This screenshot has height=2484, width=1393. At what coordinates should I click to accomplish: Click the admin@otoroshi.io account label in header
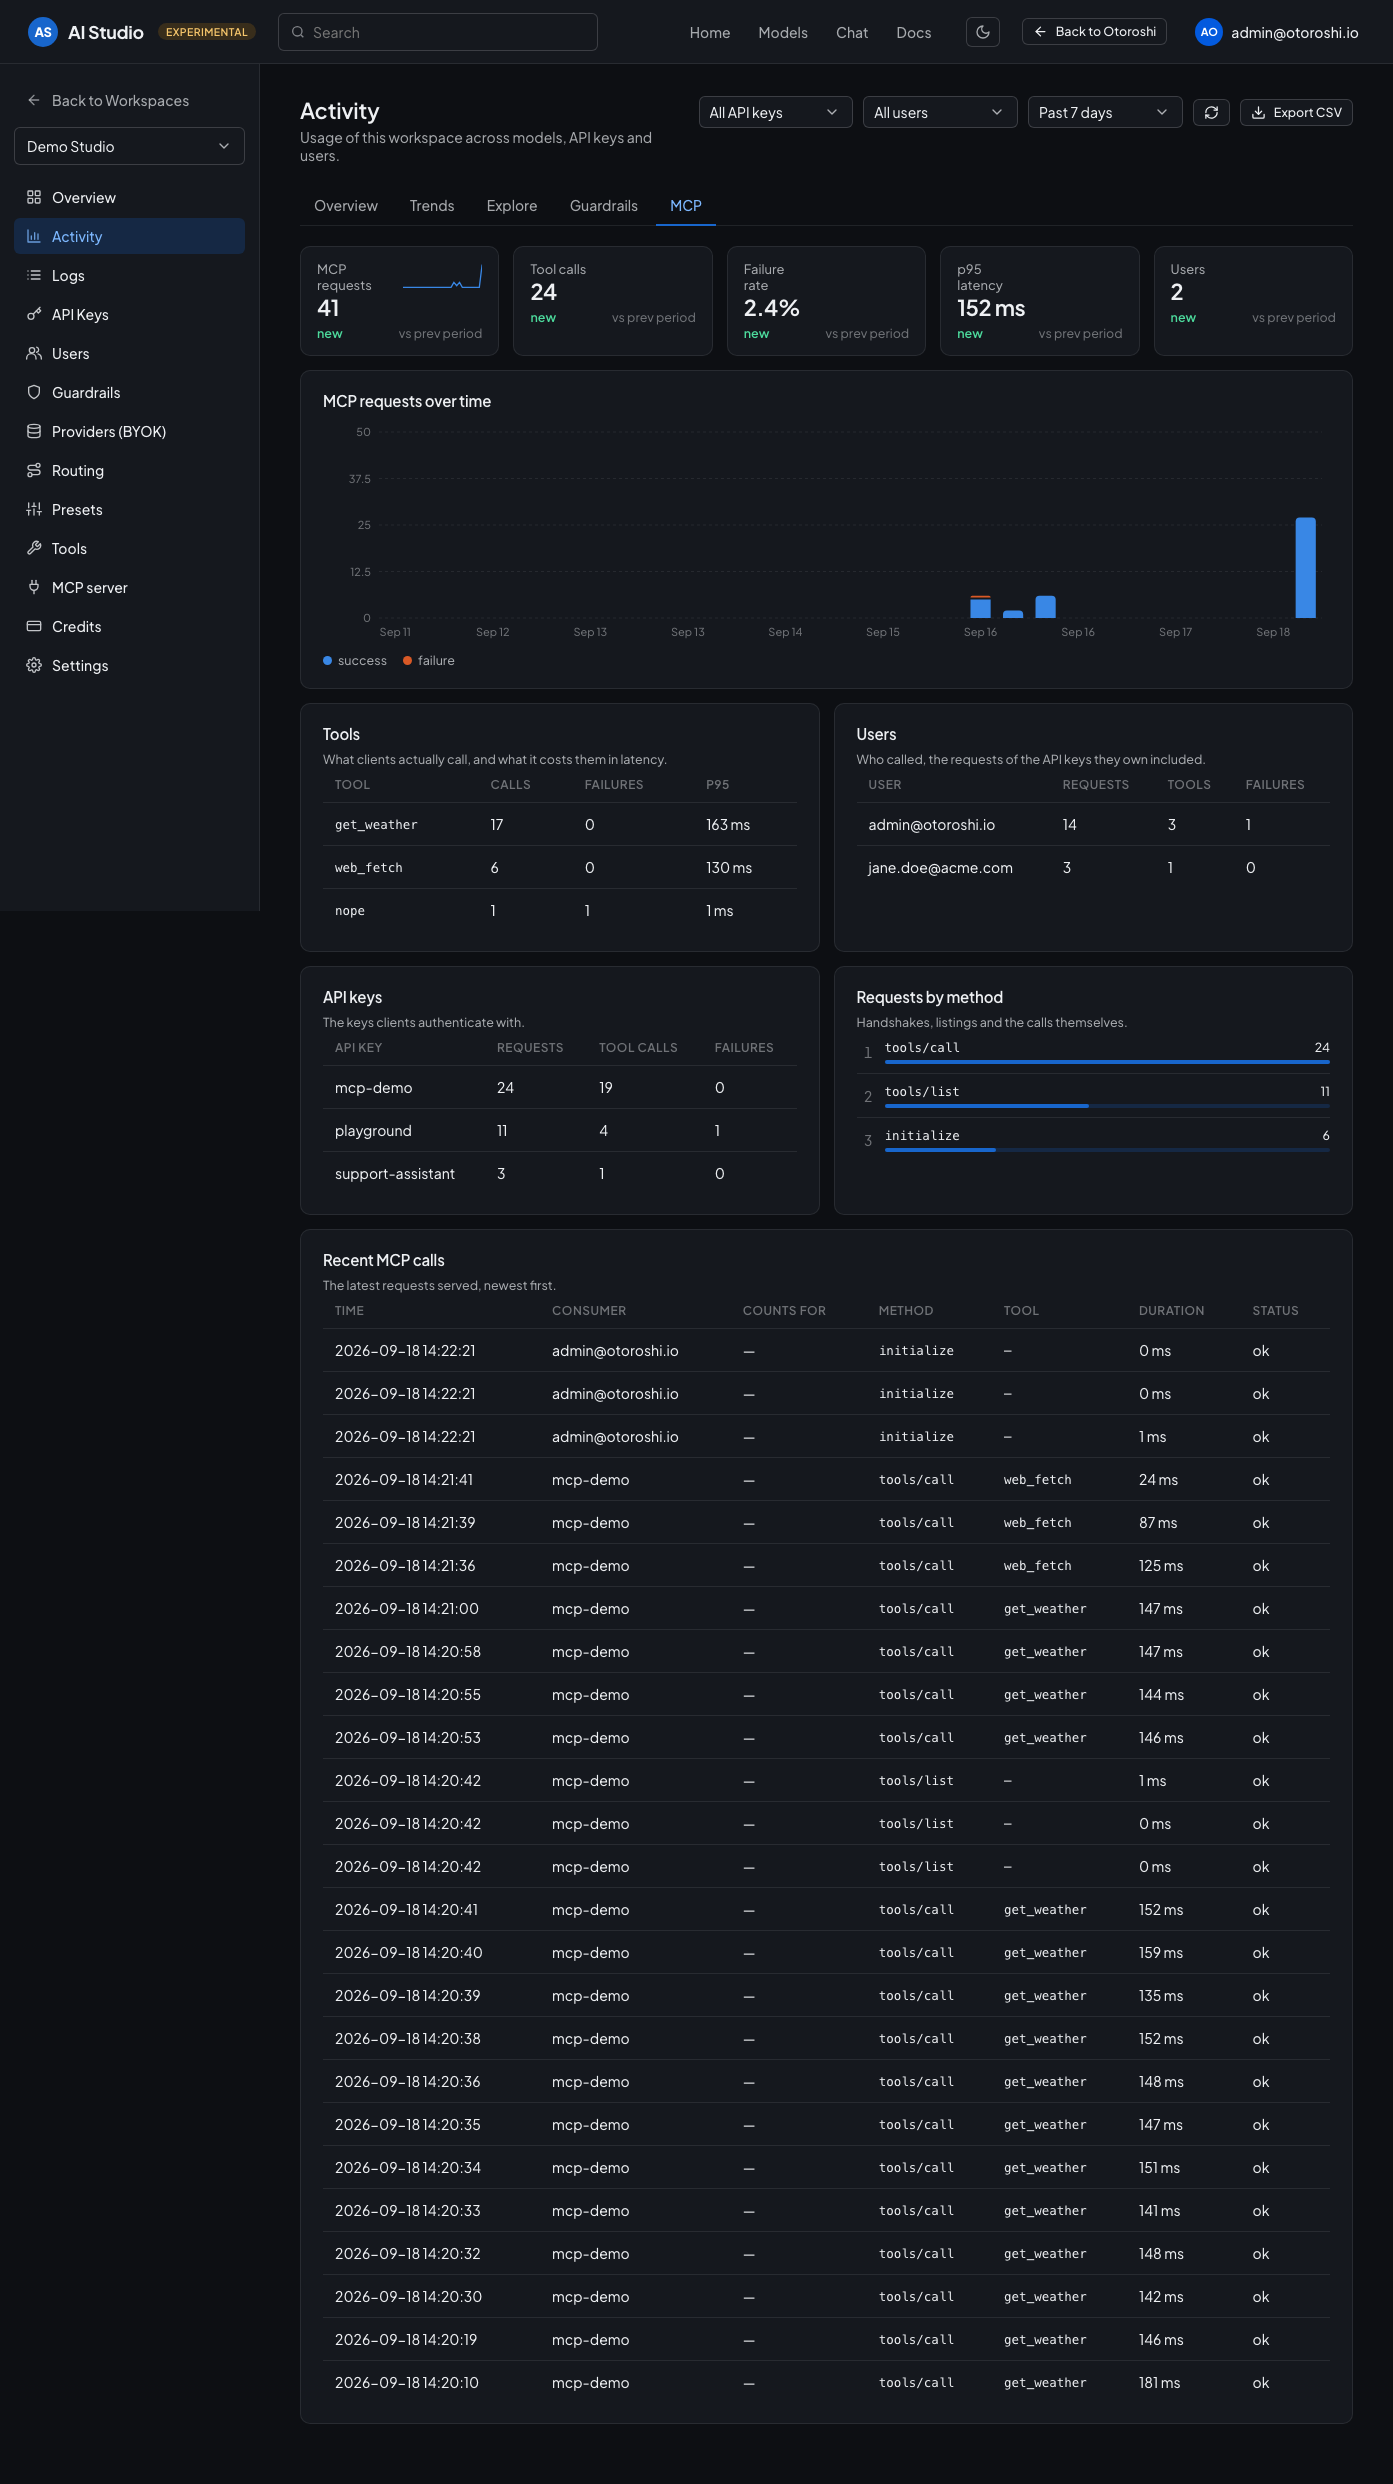tap(1295, 32)
